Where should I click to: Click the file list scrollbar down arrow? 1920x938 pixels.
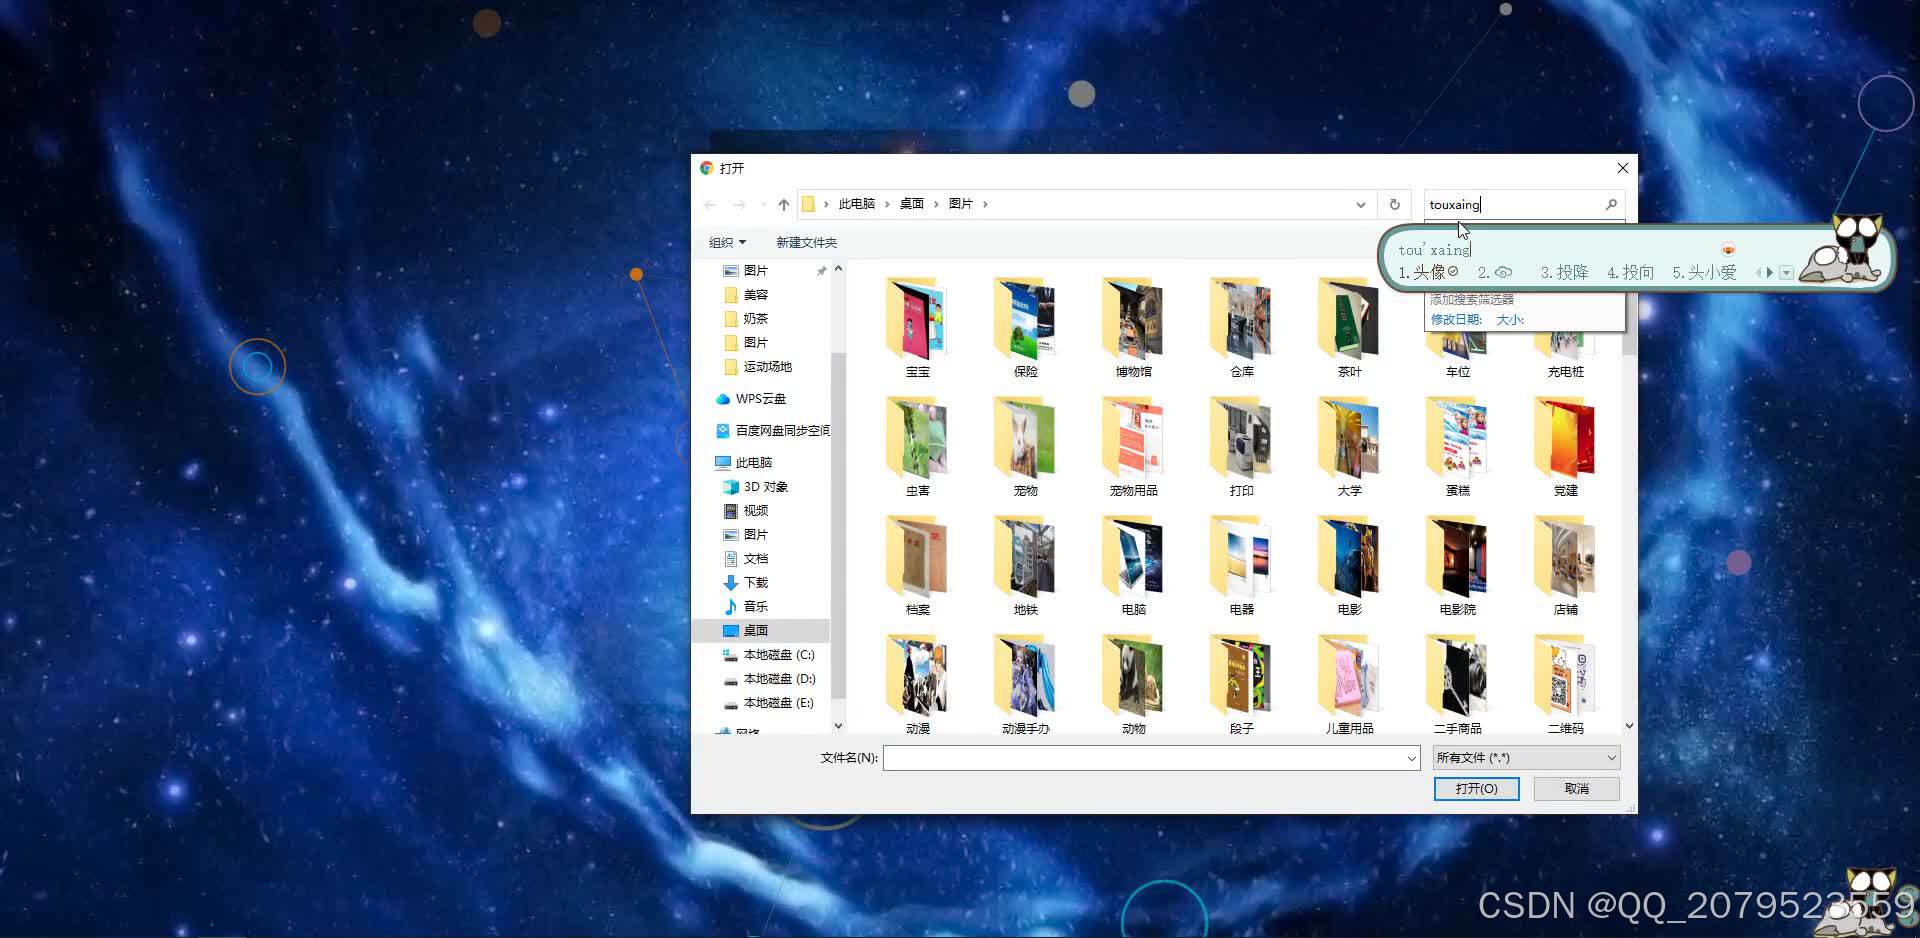coord(1629,726)
